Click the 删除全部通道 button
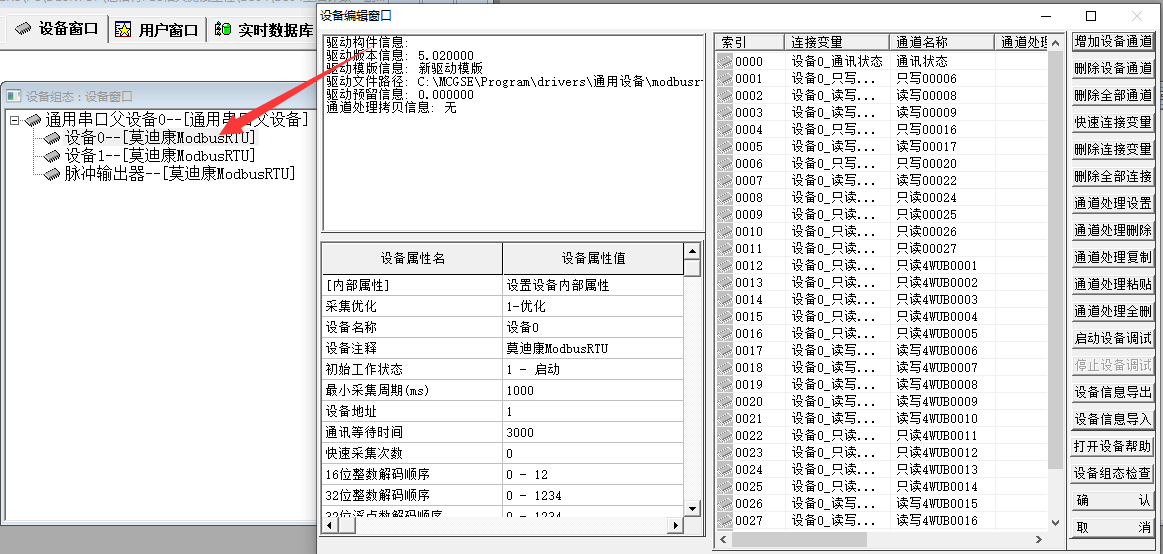 1113,95
